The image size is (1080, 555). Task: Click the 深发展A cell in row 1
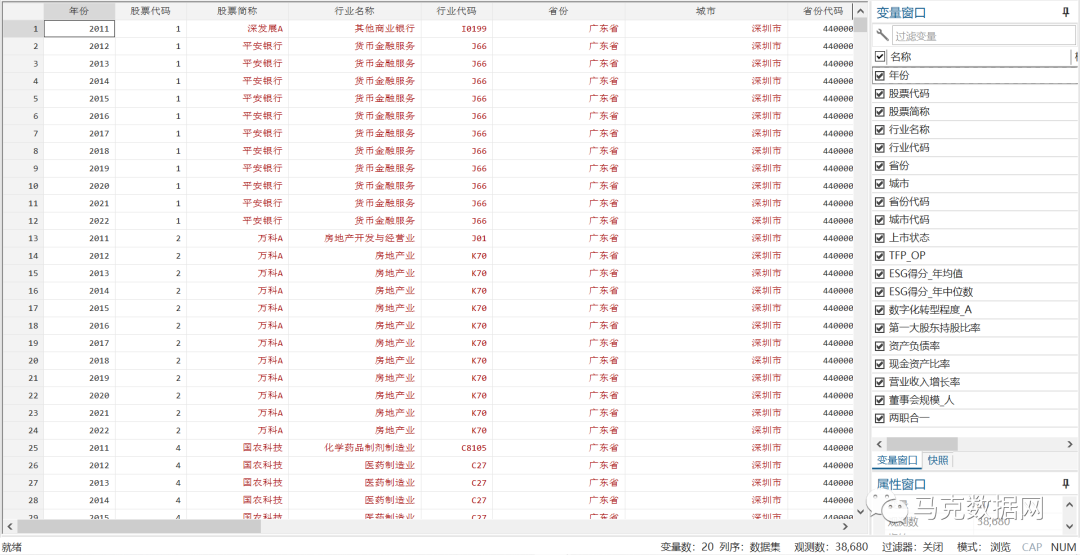point(237,28)
